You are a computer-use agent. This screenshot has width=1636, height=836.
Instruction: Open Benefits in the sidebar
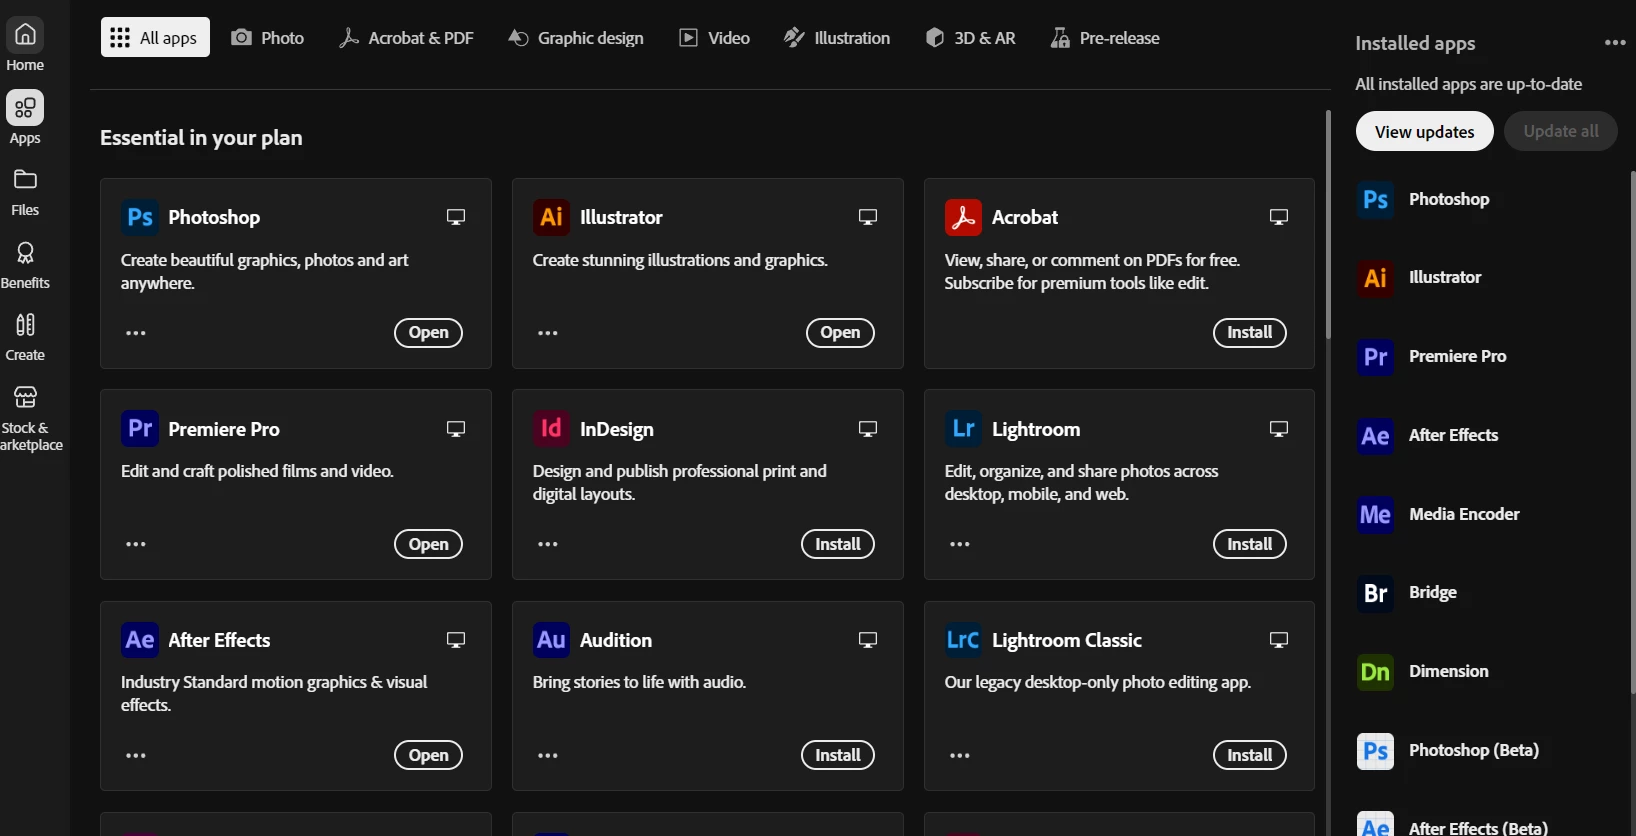click(x=25, y=265)
